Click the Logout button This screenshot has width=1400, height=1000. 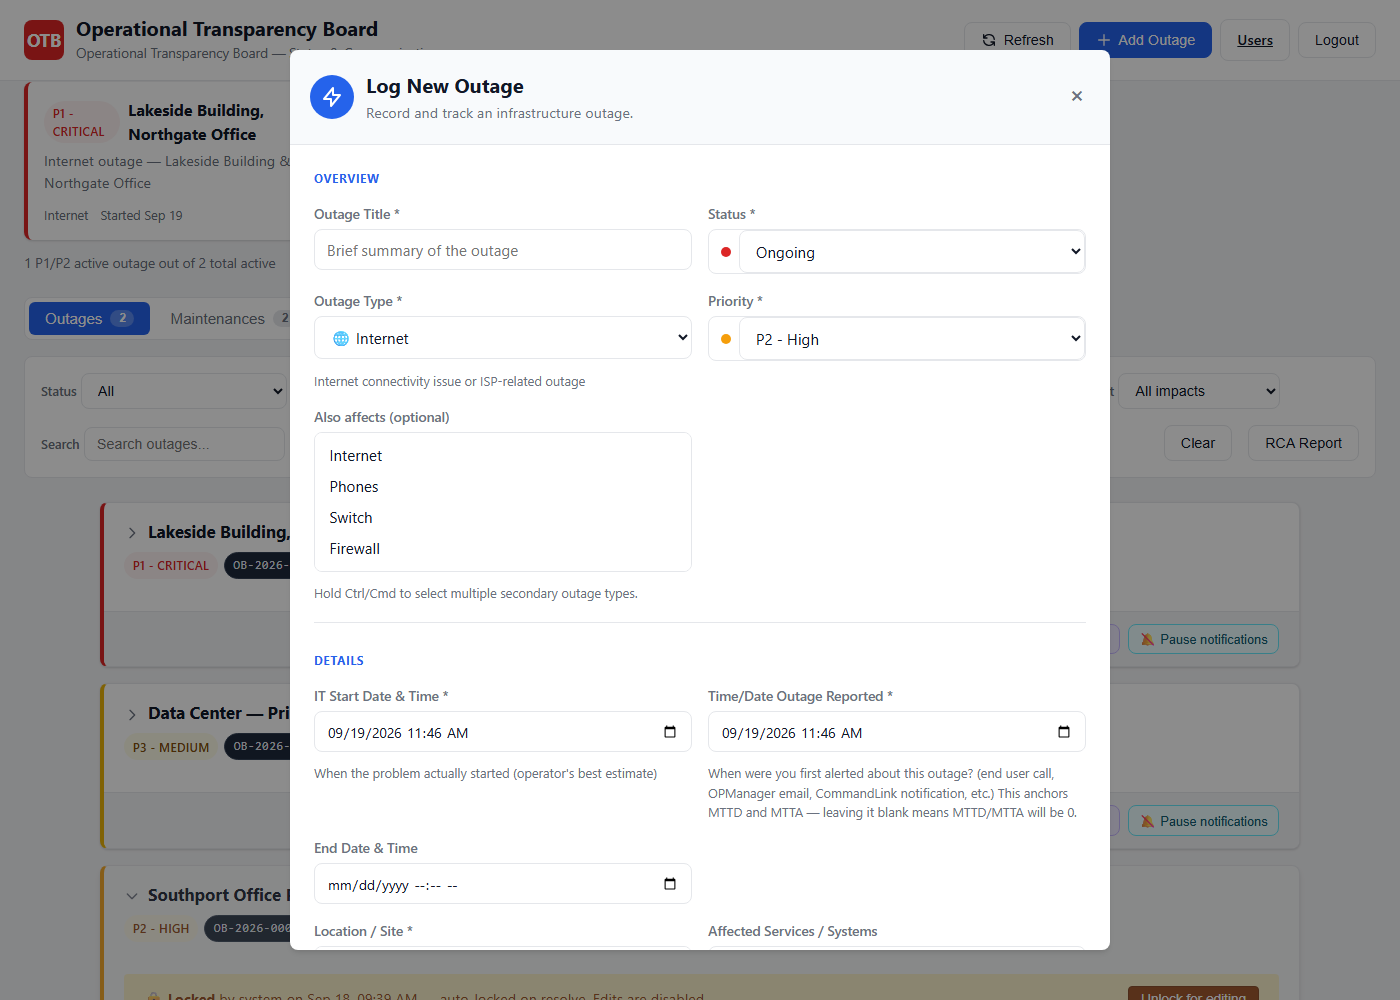1337,40
